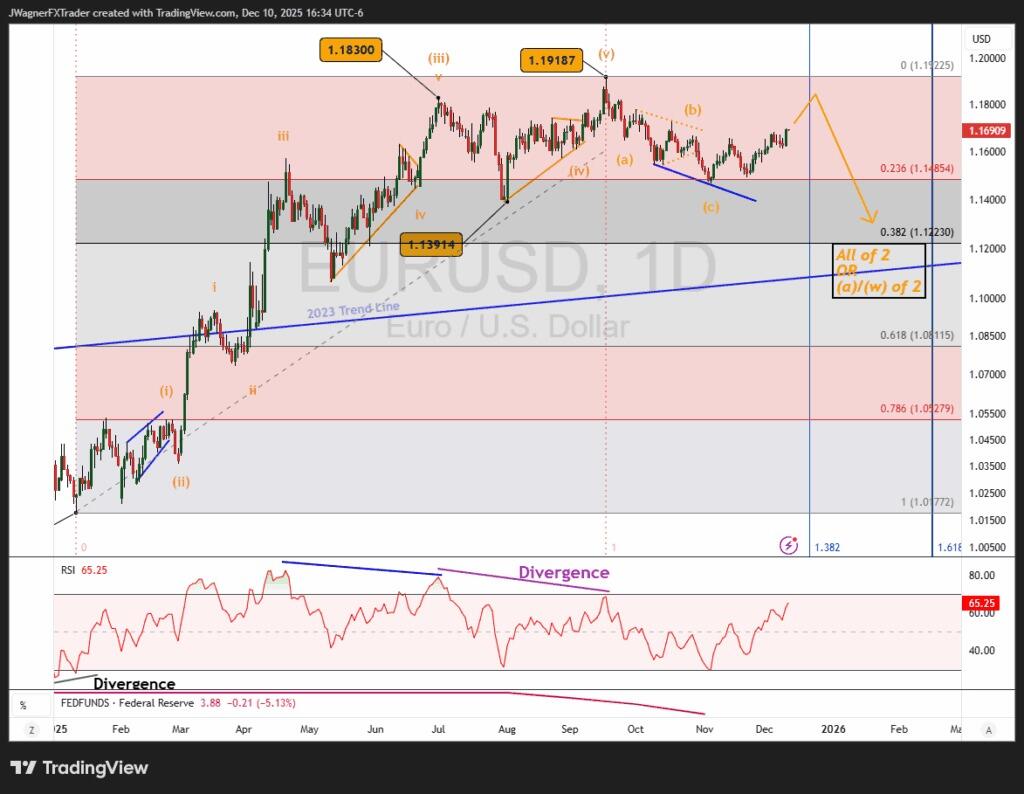Click the orange 1.18300 price callout
The height and width of the screenshot is (794, 1024).
pos(351,50)
